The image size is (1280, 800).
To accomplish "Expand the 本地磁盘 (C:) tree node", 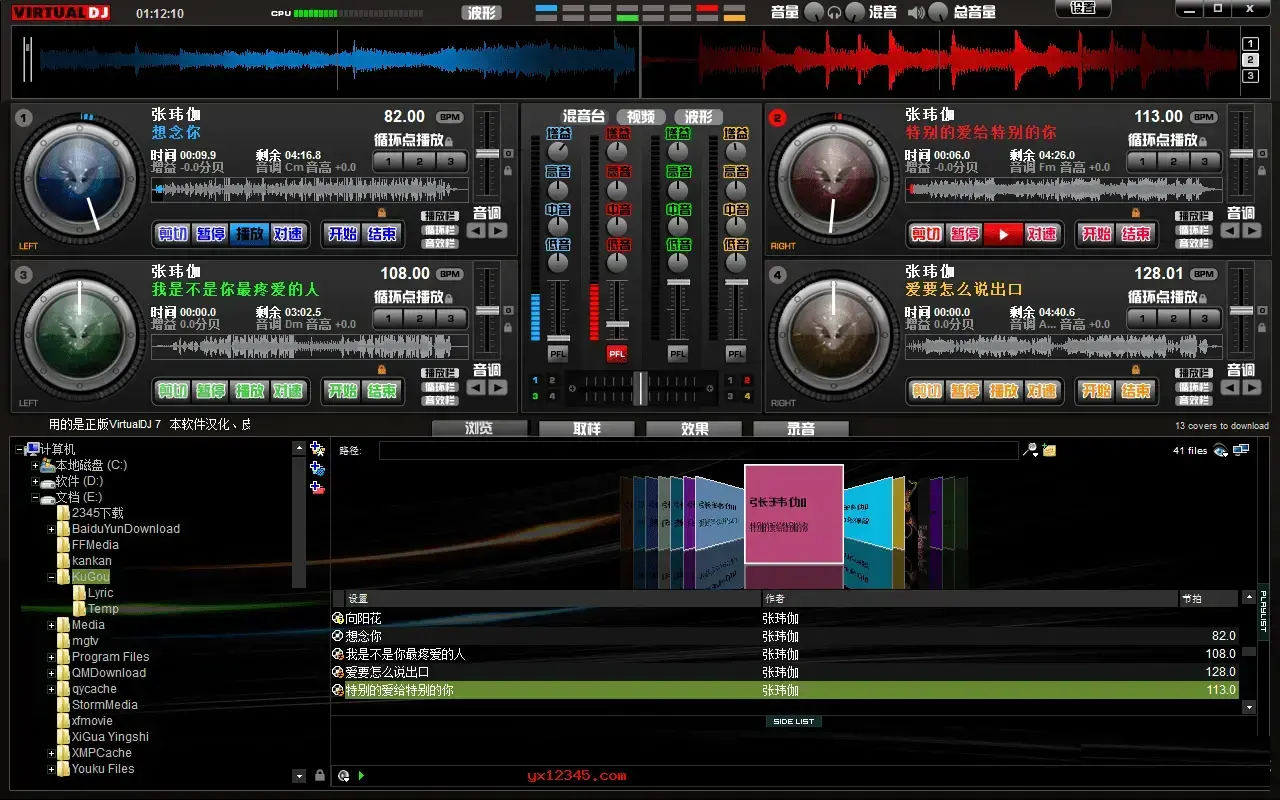I will (x=35, y=465).
